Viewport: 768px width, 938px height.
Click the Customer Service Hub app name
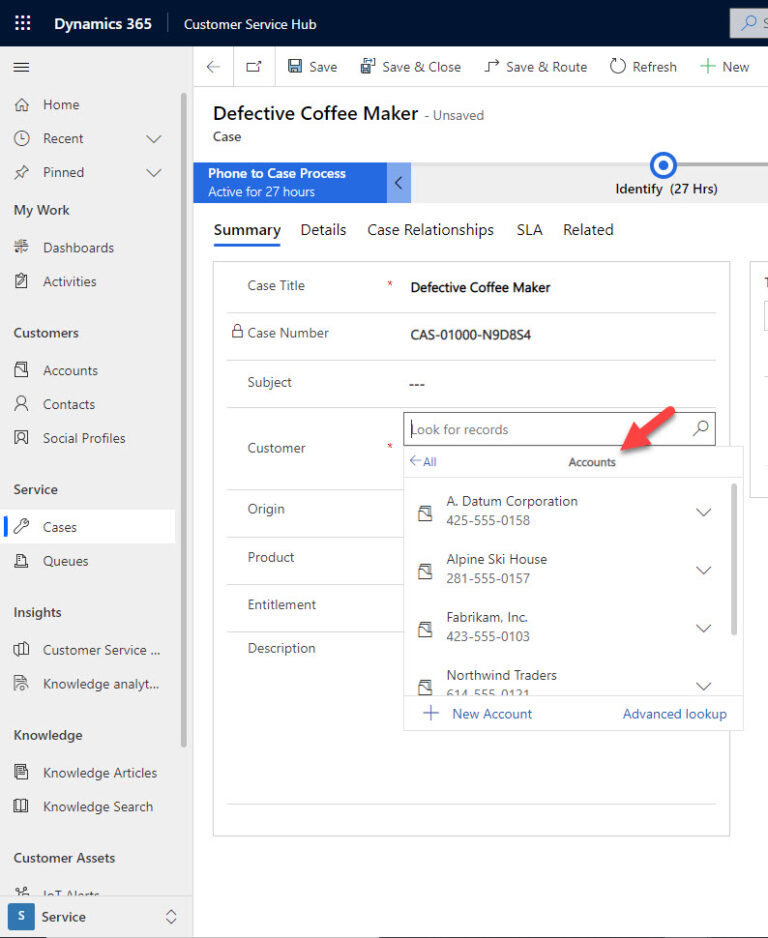click(250, 24)
